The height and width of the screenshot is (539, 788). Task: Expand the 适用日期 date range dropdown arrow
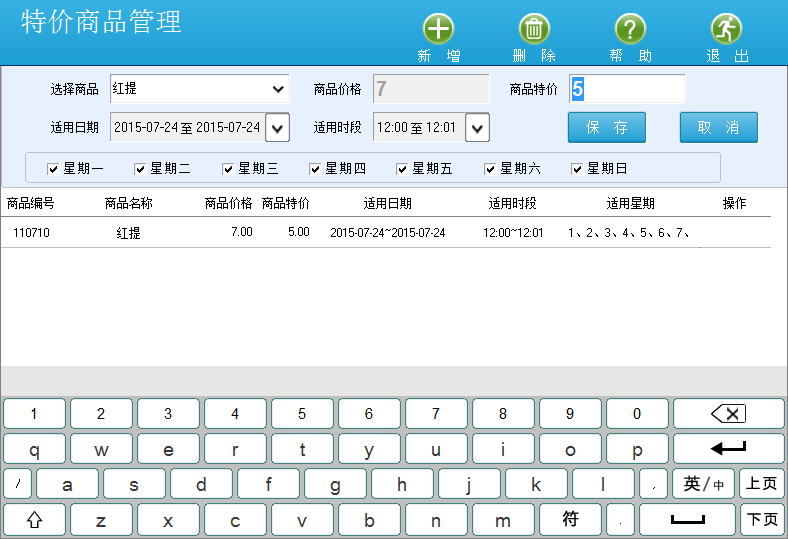(278, 128)
